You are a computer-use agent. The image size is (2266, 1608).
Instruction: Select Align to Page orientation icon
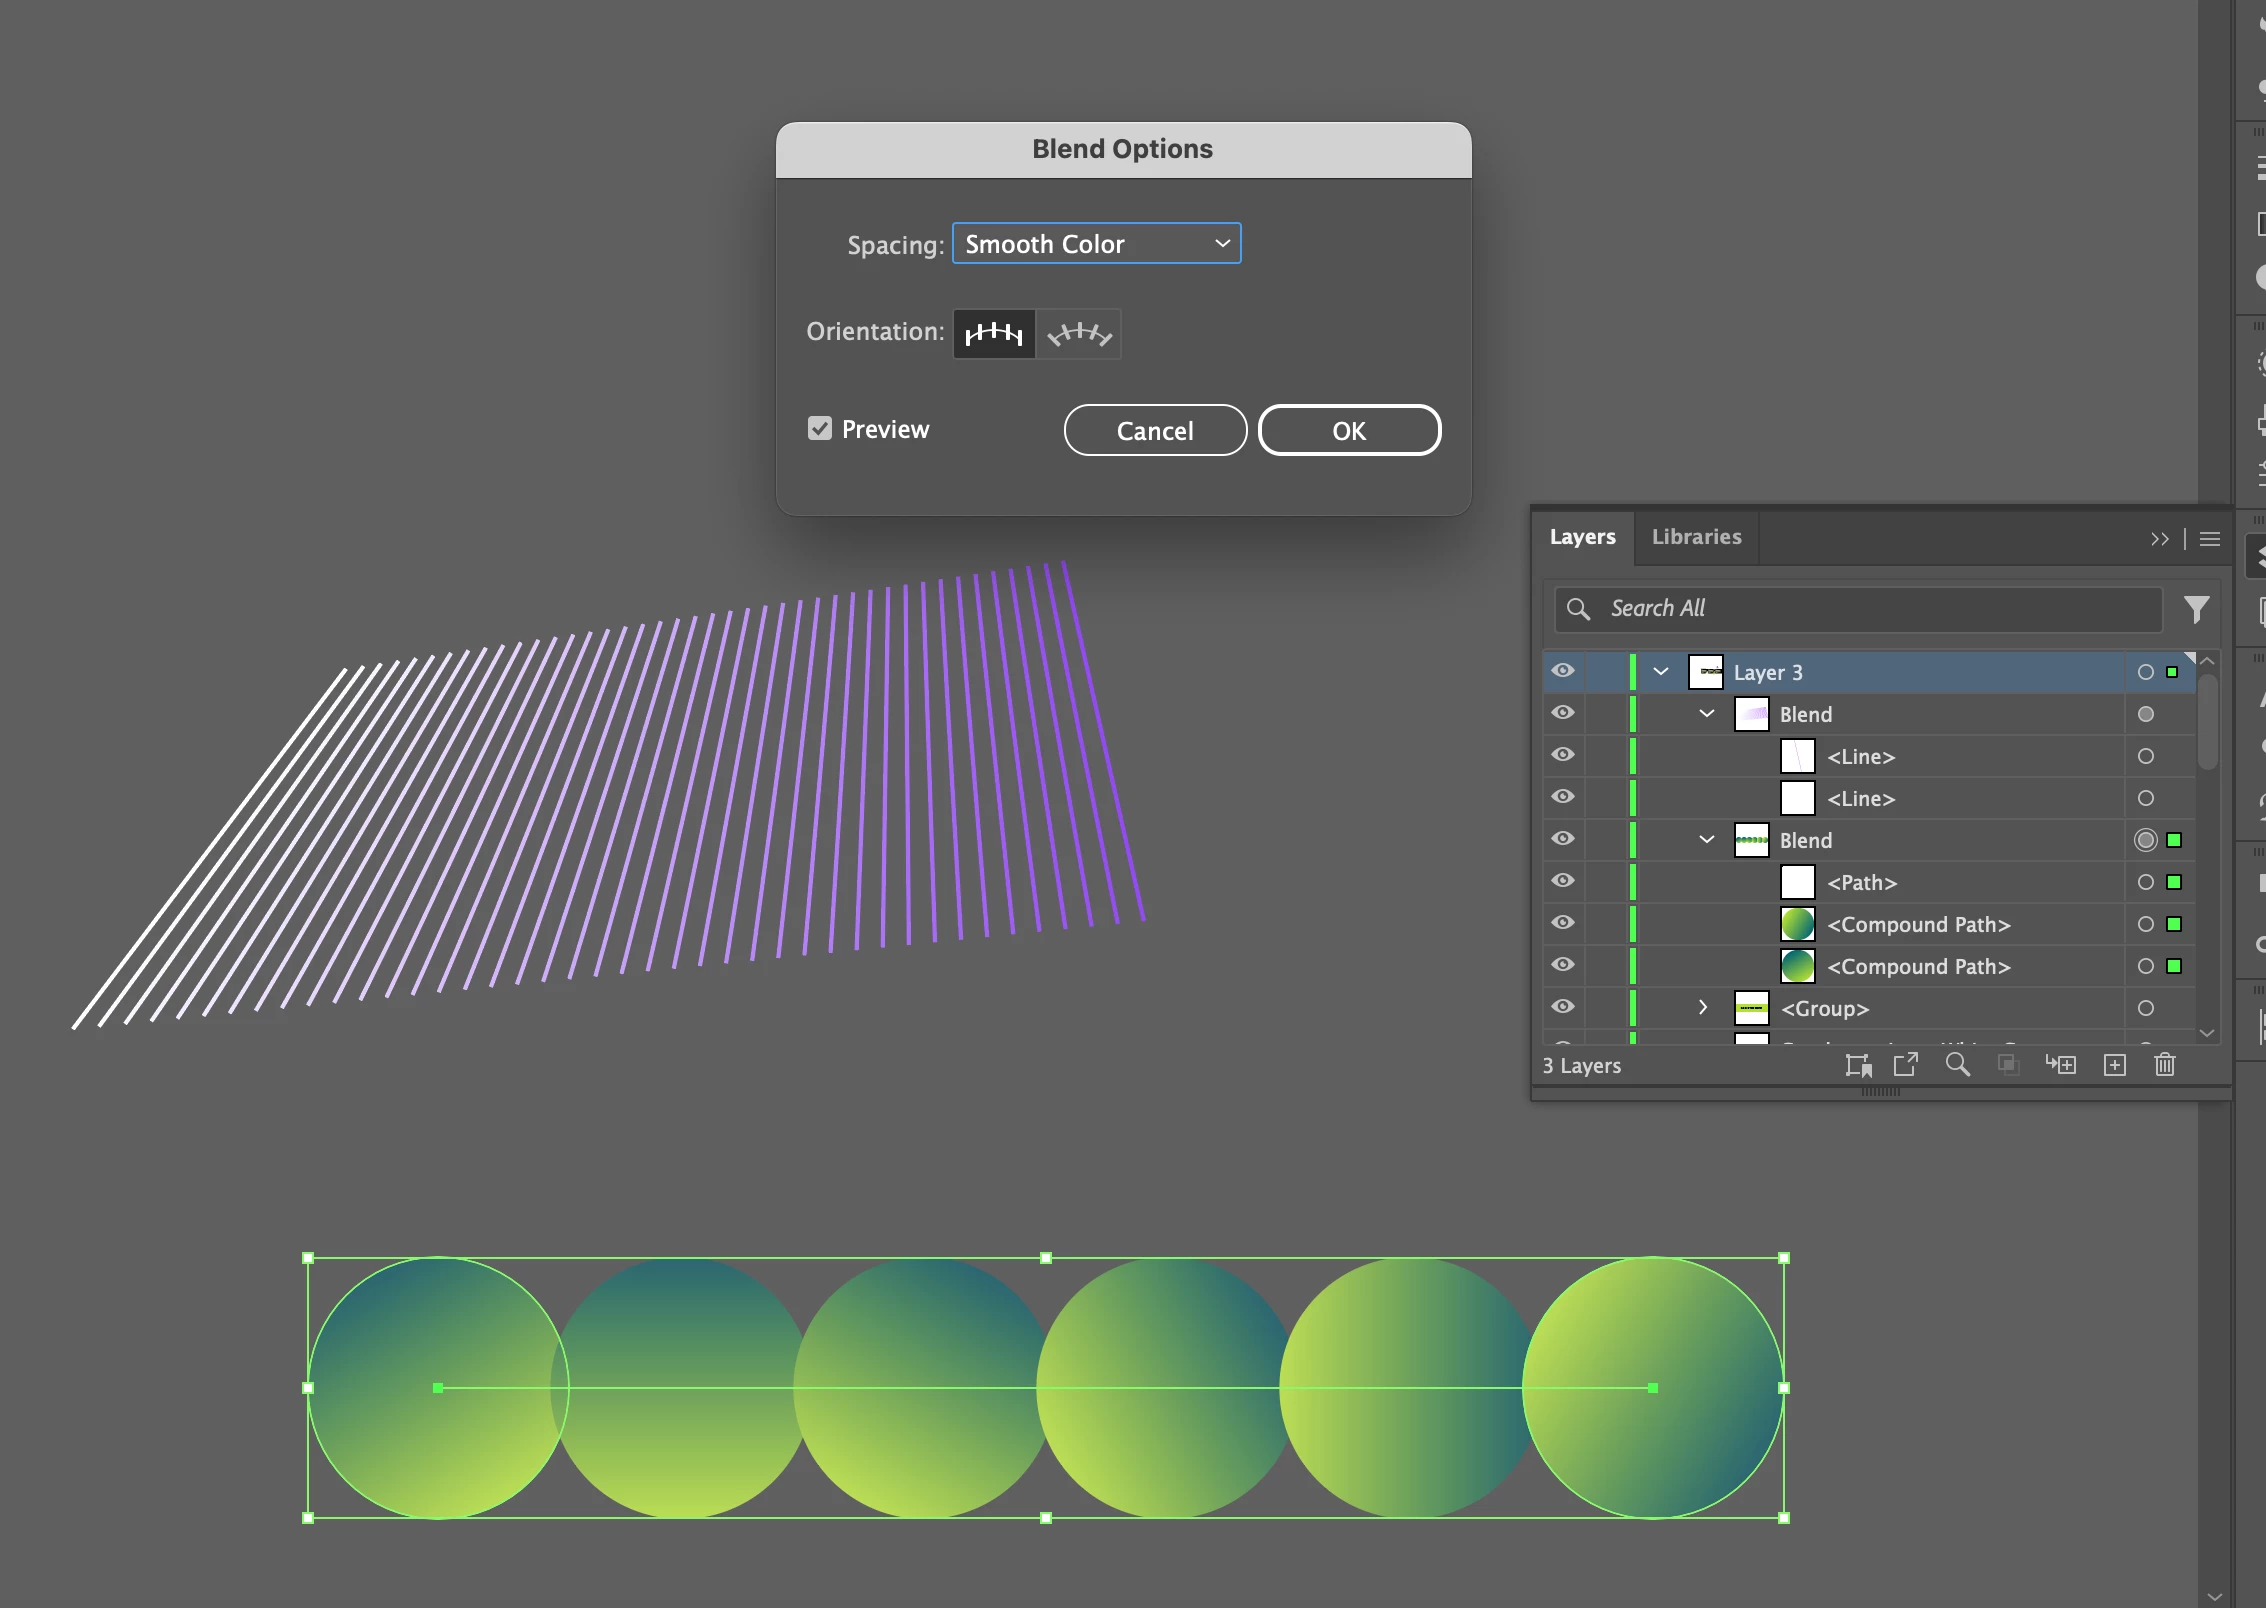click(x=994, y=334)
